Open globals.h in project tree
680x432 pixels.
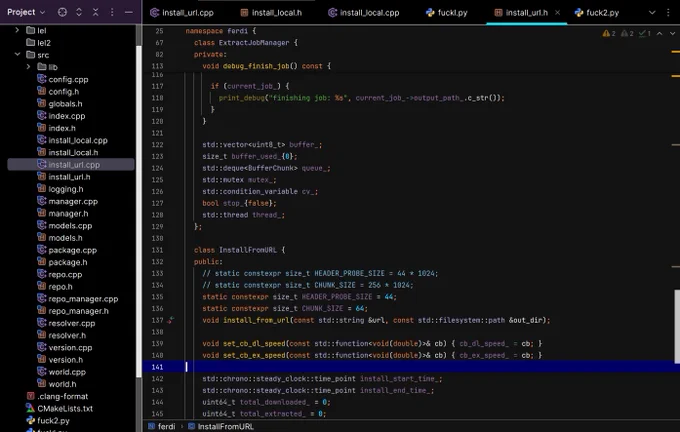coord(60,104)
